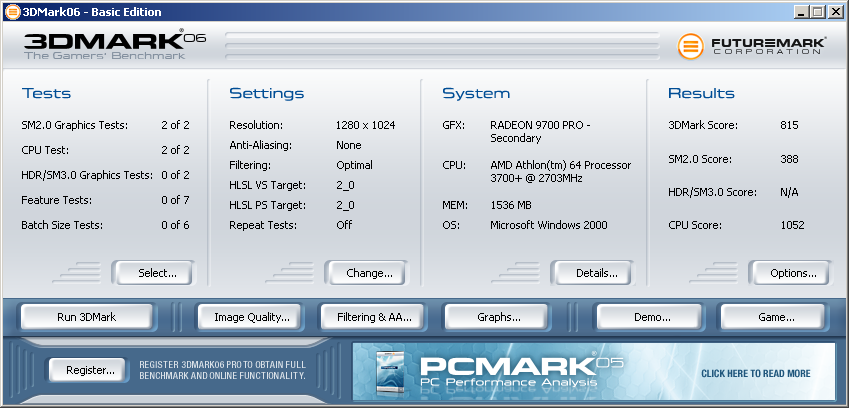Click the Results section heading
This screenshot has height=408, width=849.
pos(701,93)
